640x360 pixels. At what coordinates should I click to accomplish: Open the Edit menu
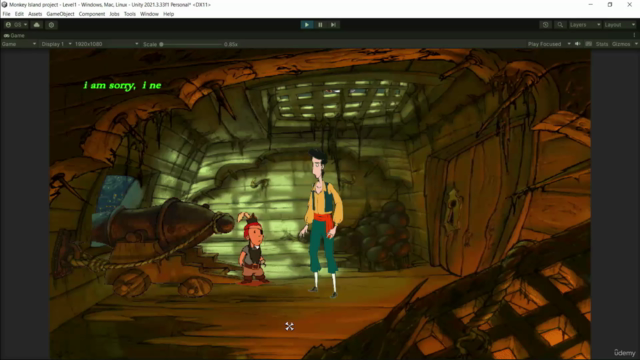(19, 14)
